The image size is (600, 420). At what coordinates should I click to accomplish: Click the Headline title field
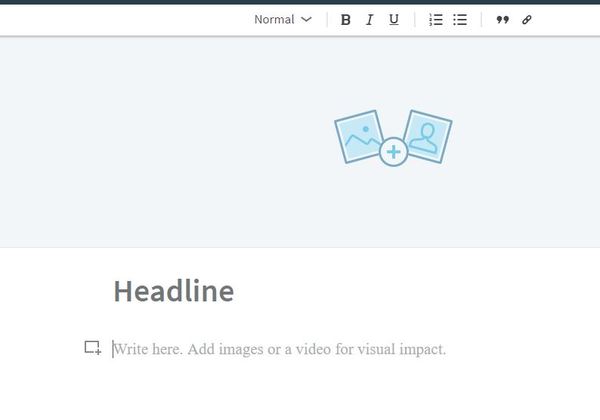pos(174,291)
